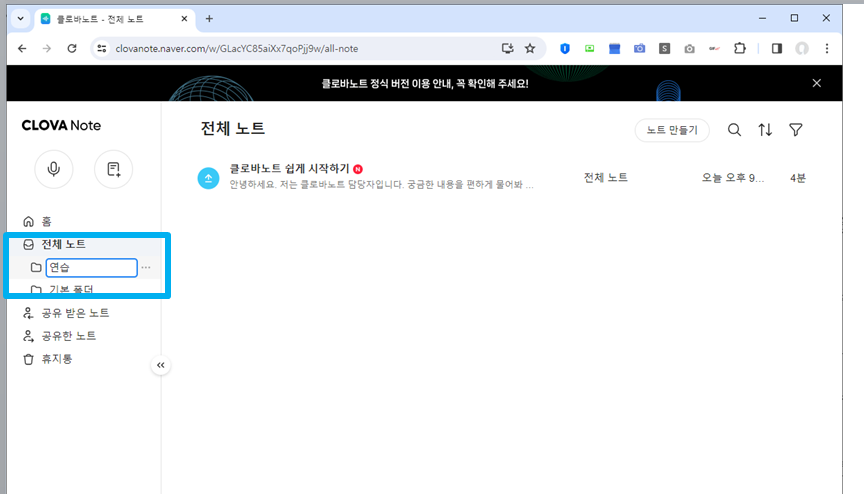Viewport: 864px width, 494px height.
Task: Click the address bar URL
Action: pos(237,48)
